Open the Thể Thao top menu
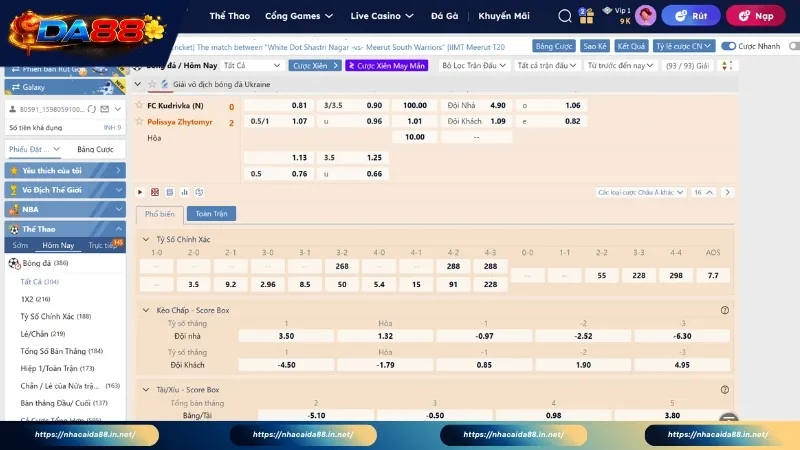 pyautogui.click(x=230, y=16)
